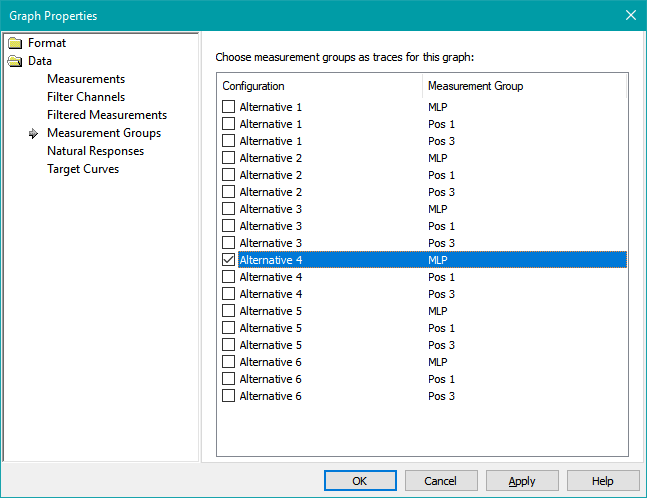This screenshot has height=498, width=647.
Task: Open the Measurements page
Action: click(86, 79)
